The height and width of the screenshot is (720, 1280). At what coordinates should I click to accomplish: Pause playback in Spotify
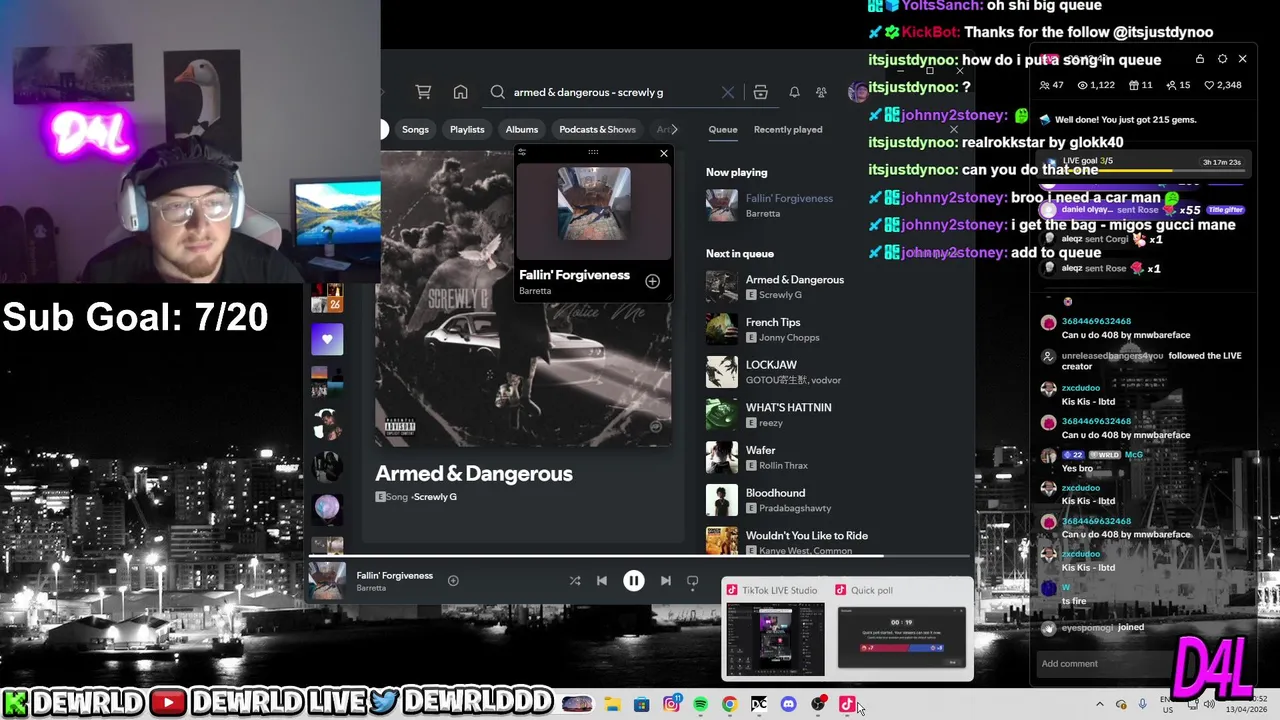pyautogui.click(x=634, y=581)
